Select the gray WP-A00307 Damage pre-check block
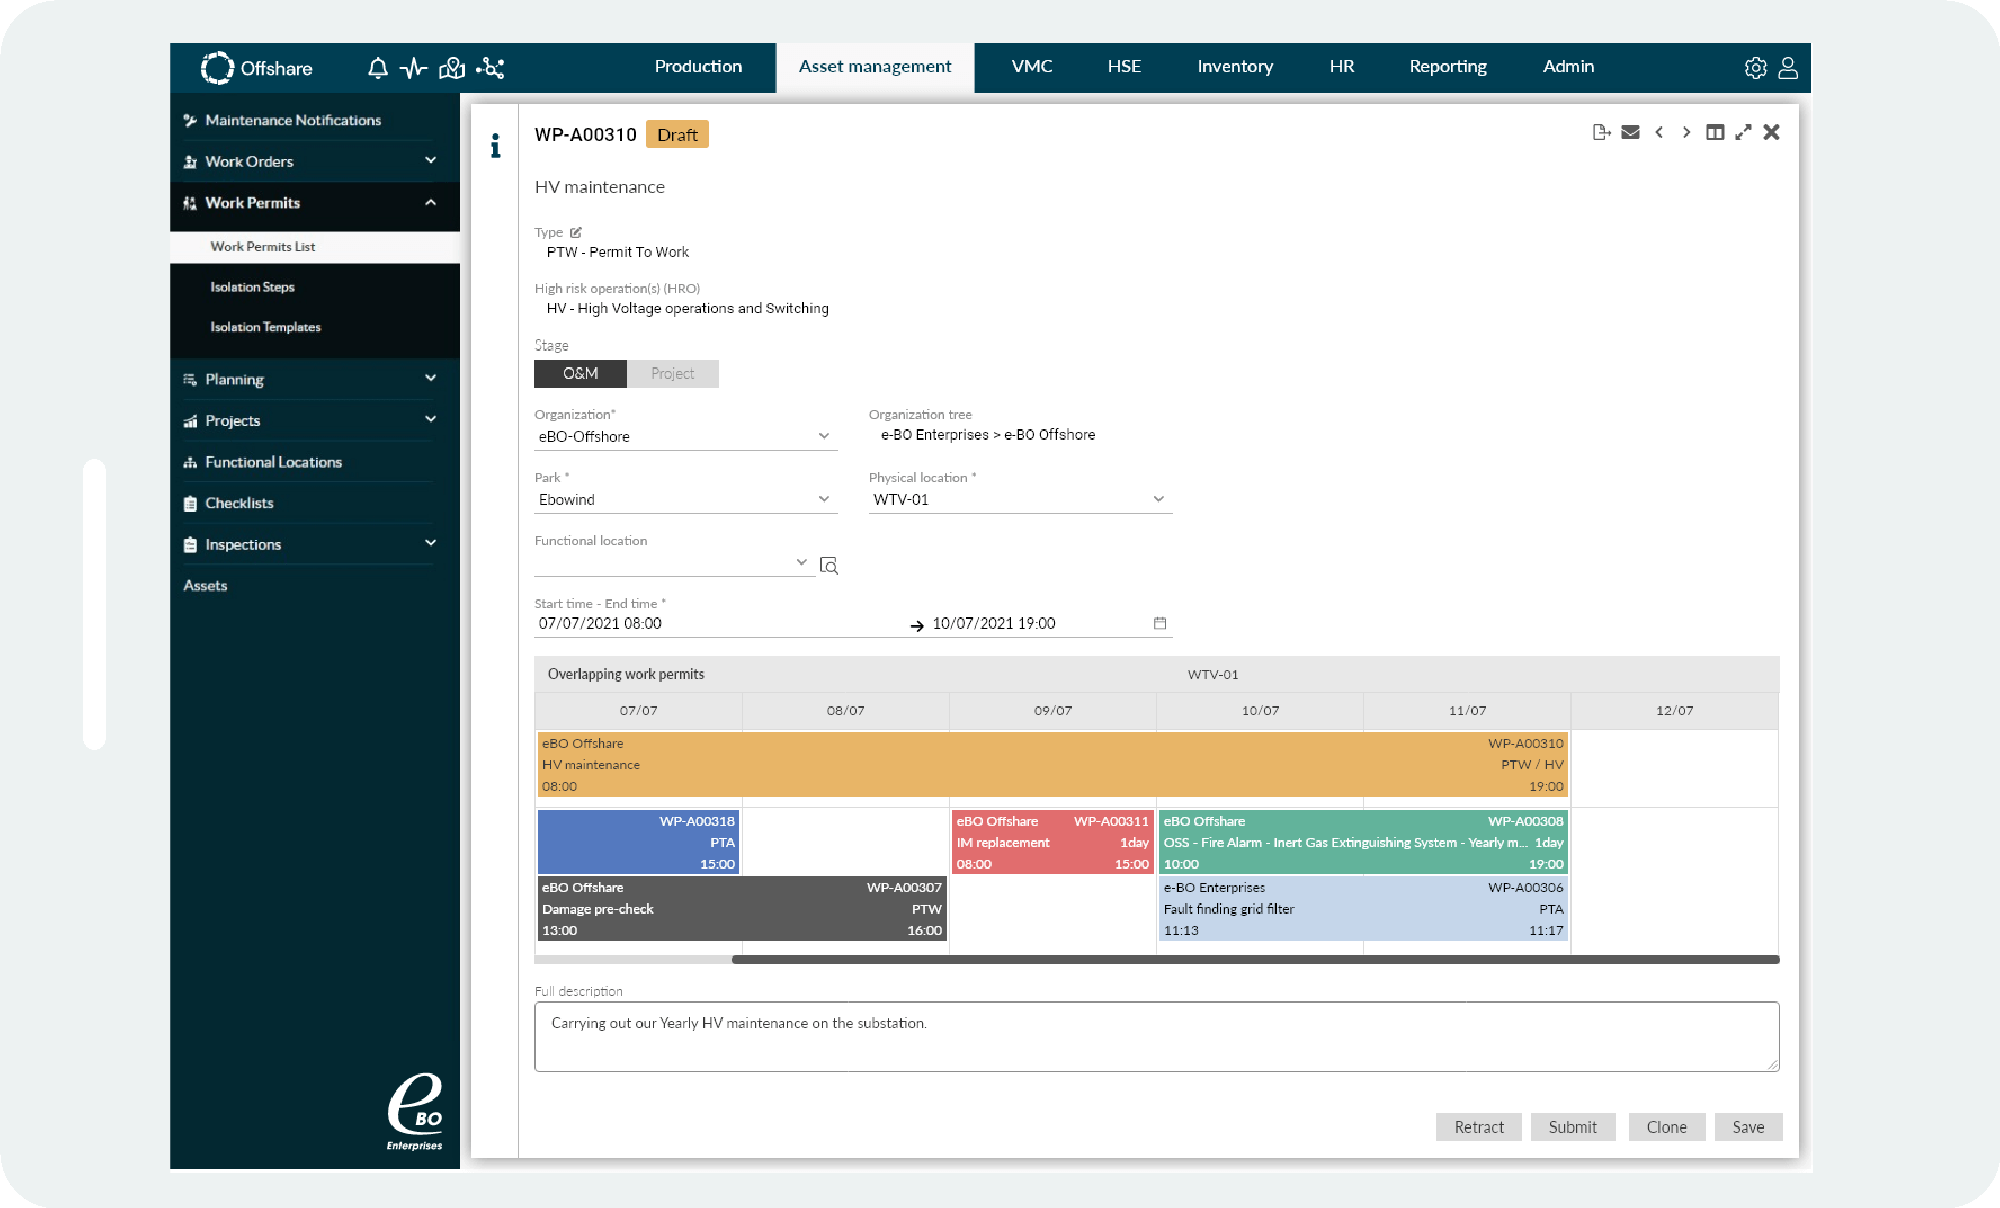The image size is (2000, 1208). (x=742, y=909)
